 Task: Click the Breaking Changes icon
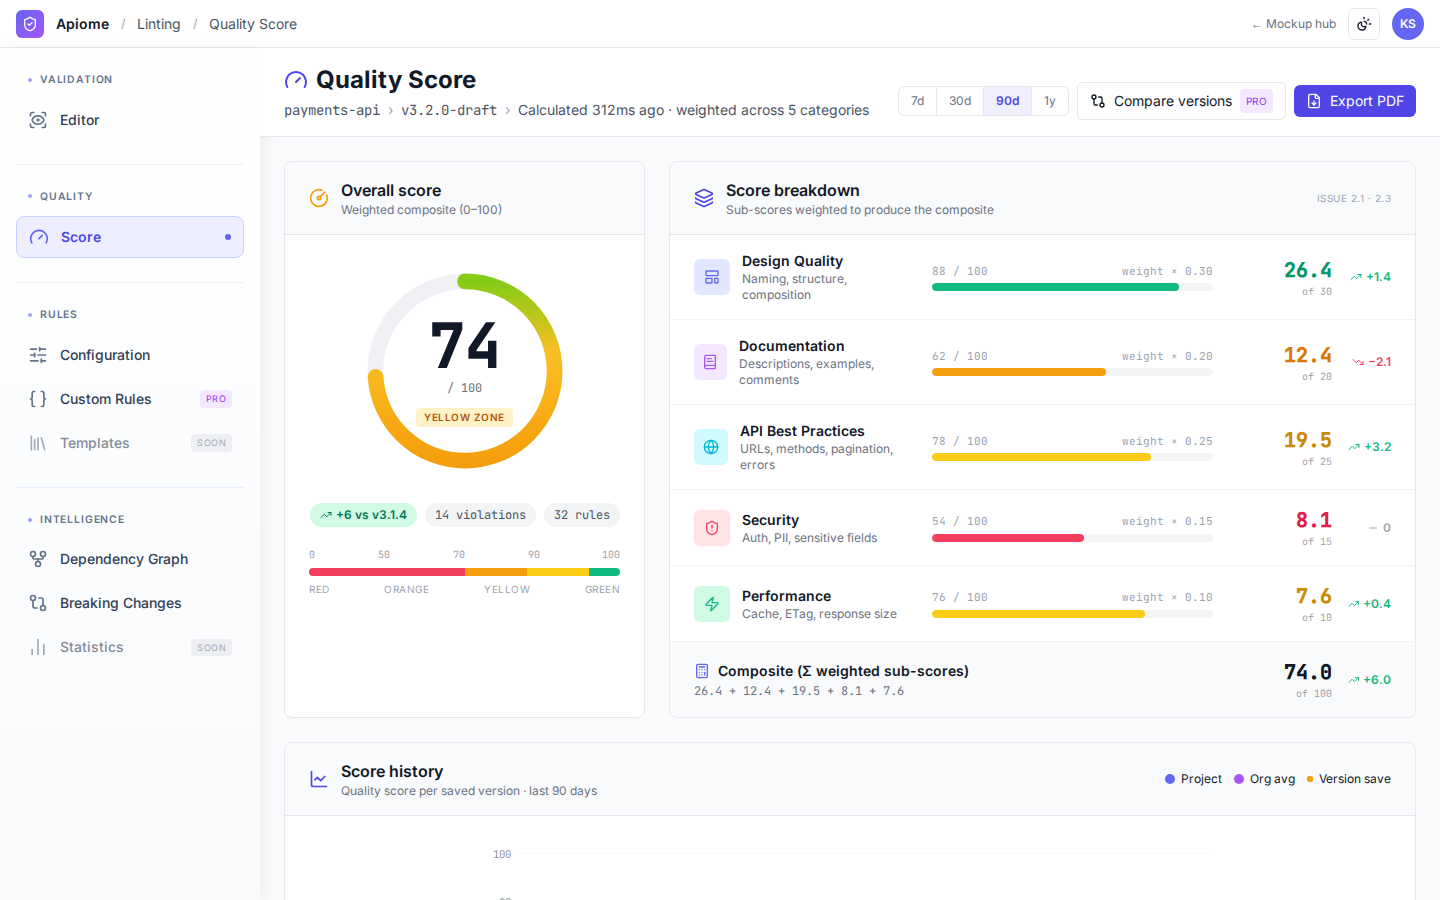point(38,603)
